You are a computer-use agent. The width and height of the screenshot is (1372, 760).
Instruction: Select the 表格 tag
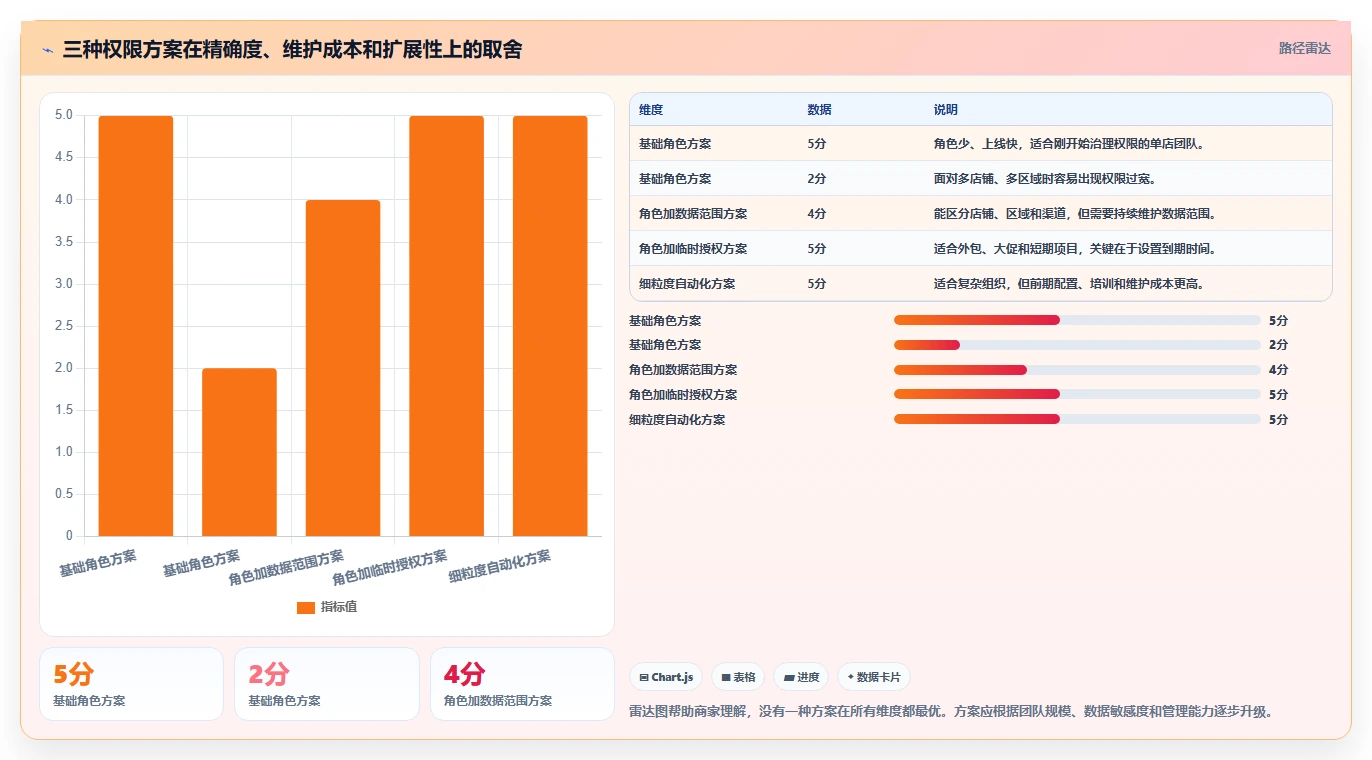pyautogui.click(x=738, y=677)
